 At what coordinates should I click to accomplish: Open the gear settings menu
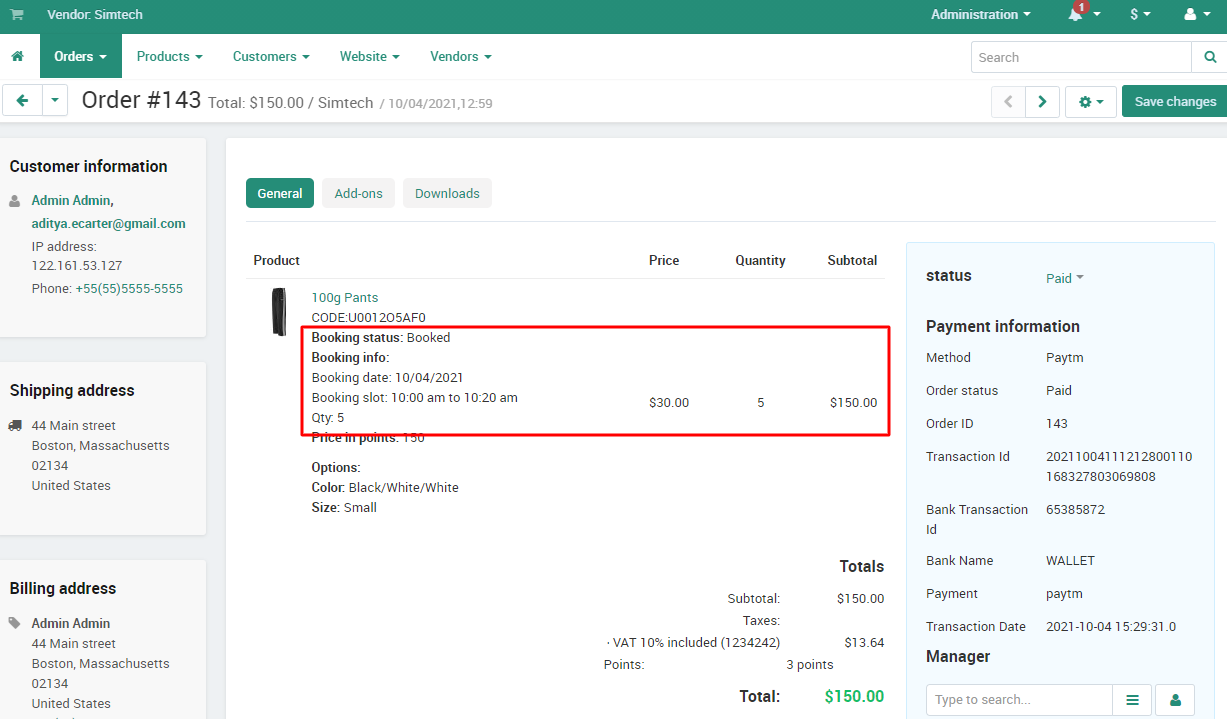coord(1091,101)
